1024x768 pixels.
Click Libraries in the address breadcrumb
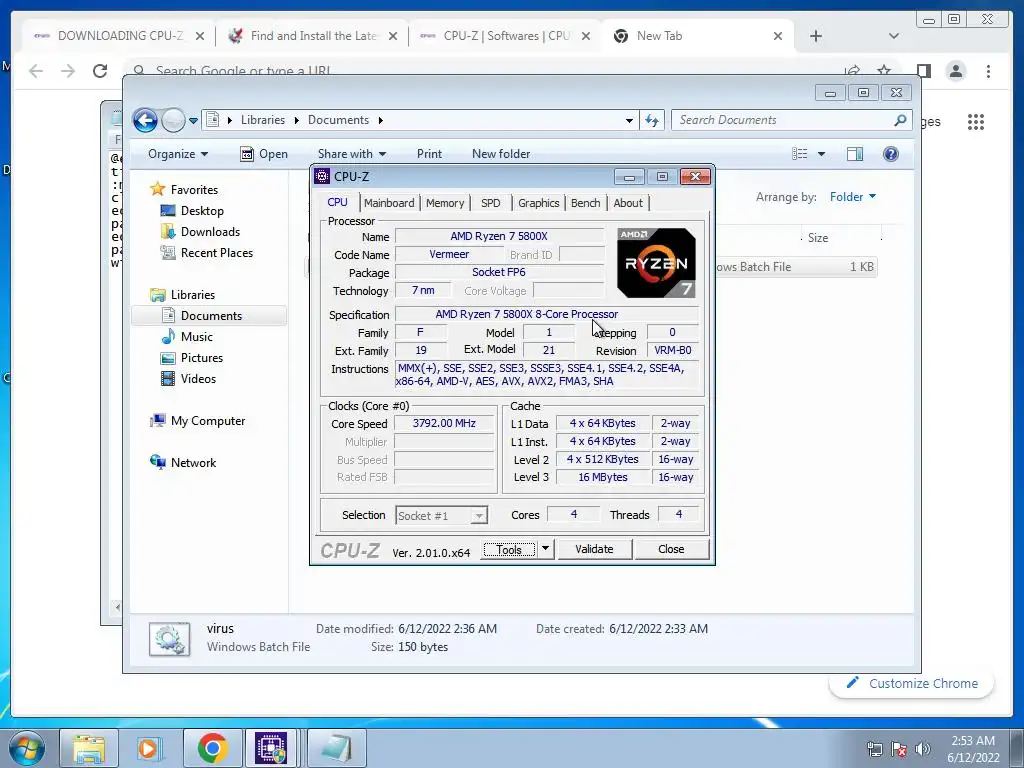(263, 120)
